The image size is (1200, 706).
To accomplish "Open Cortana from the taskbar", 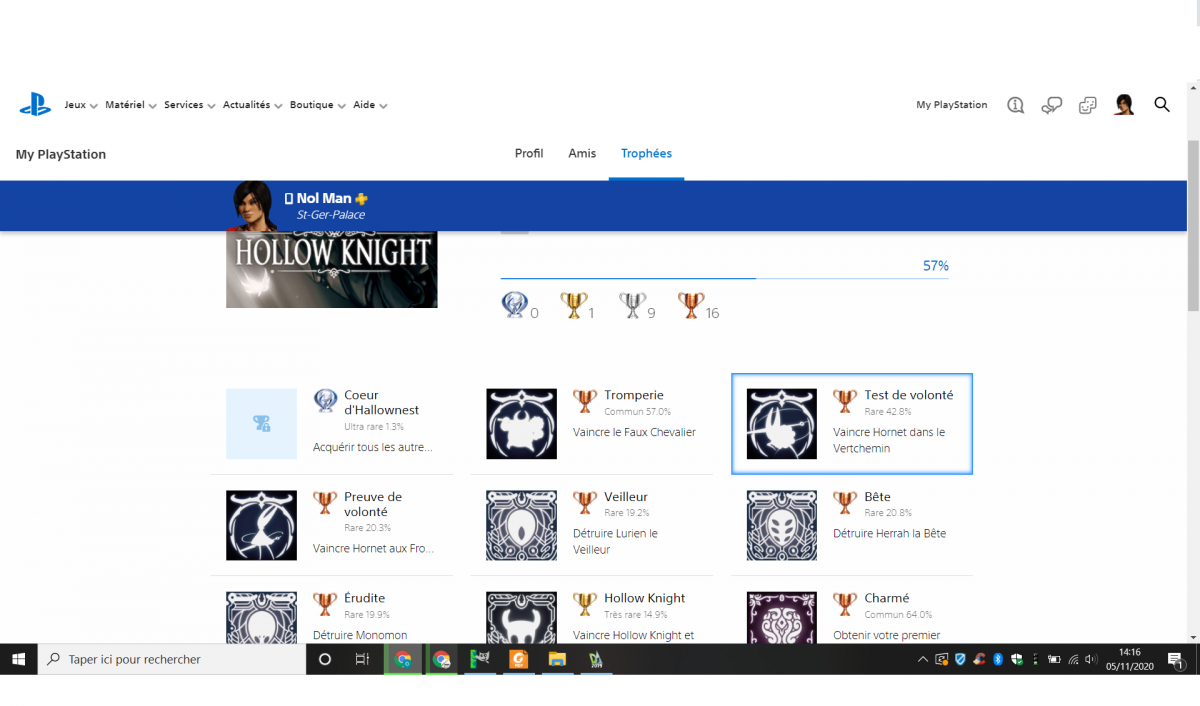I will [325, 660].
